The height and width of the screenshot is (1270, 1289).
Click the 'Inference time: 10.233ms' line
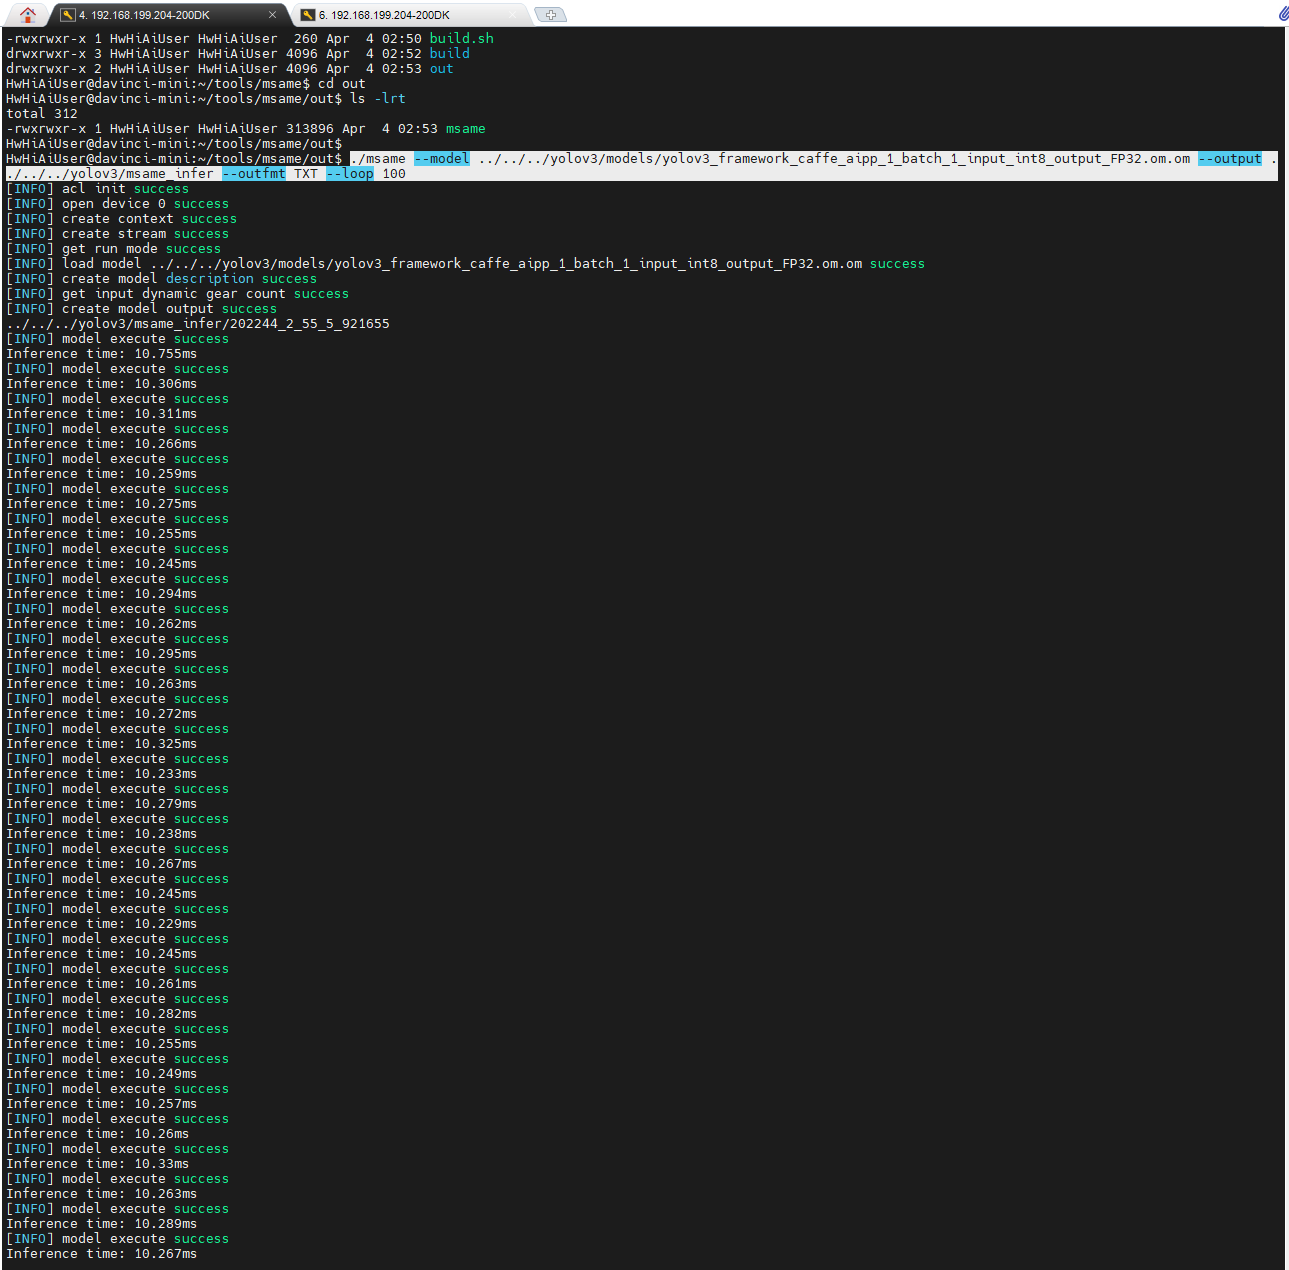tap(102, 774)
